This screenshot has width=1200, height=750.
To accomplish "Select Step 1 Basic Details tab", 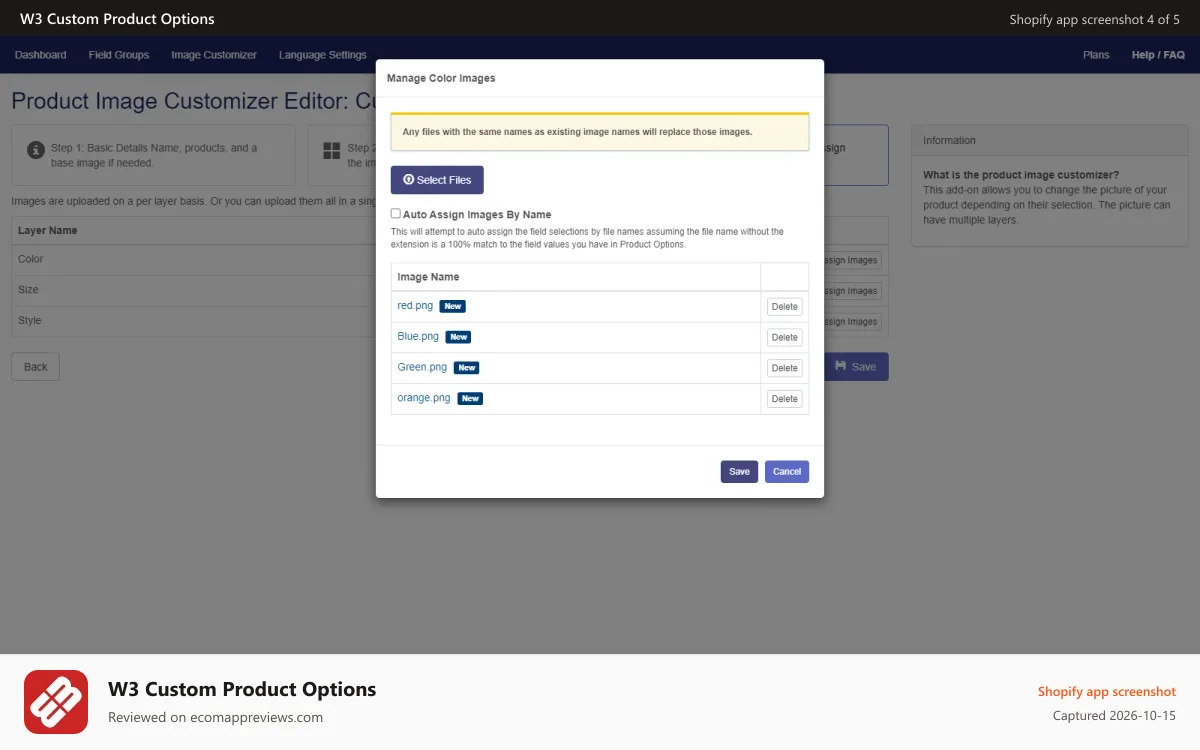I will click(153, 155).
